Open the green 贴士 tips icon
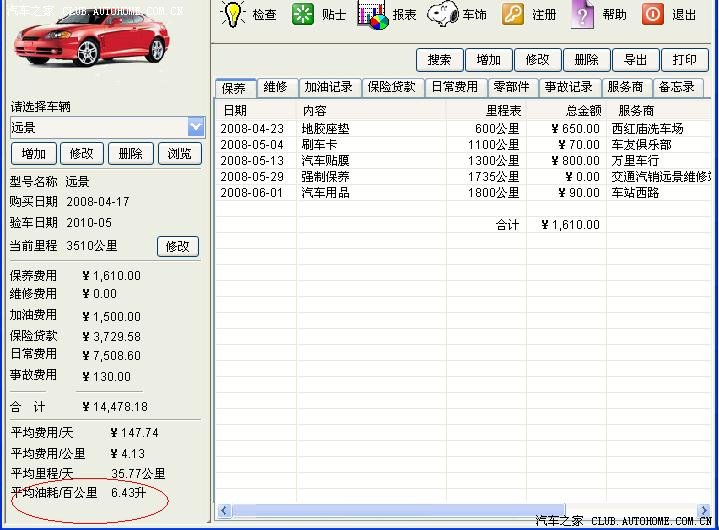This screenshot has height=530, width=719. pyautogui.click(x=302, y=14)
